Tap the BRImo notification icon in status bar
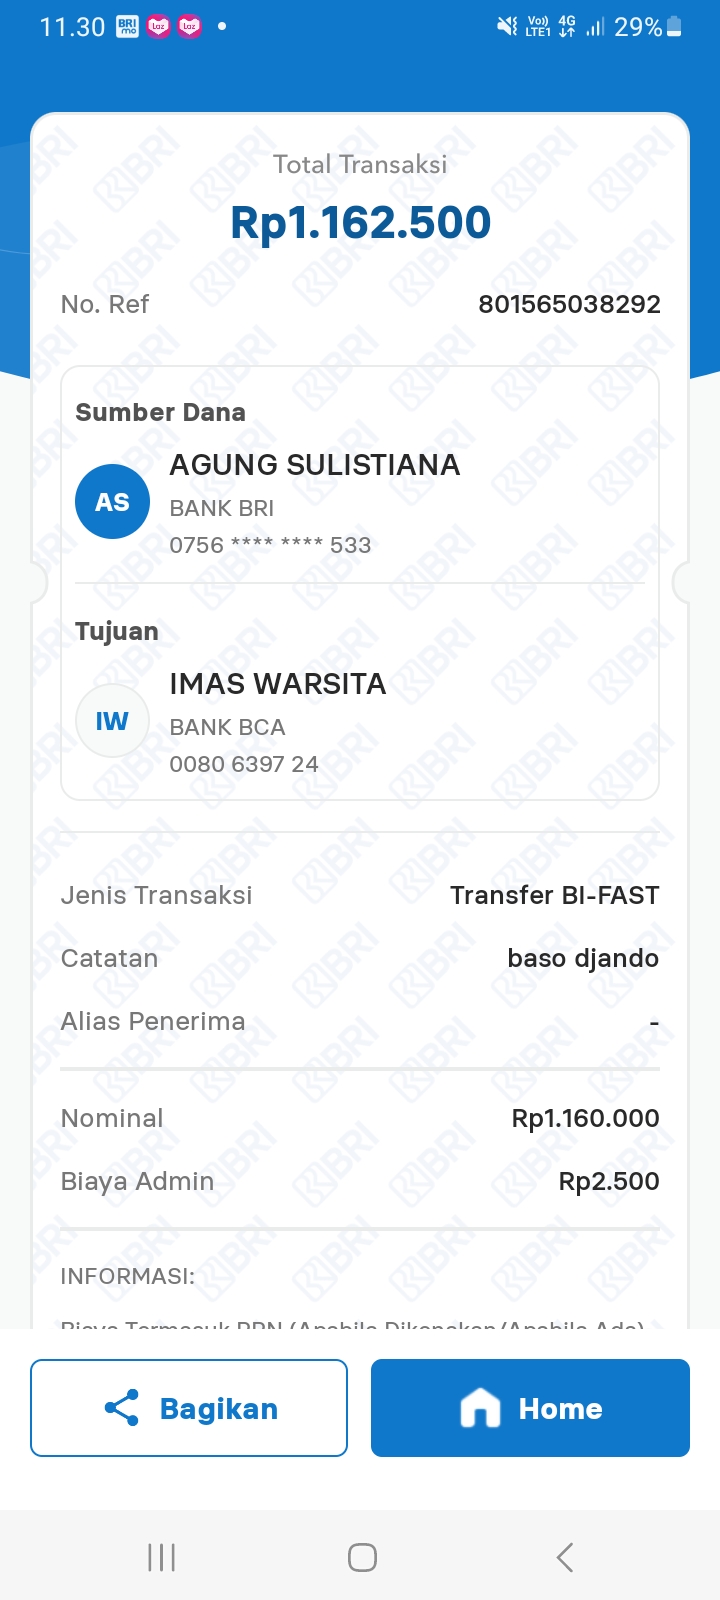 tap(128, 27)
